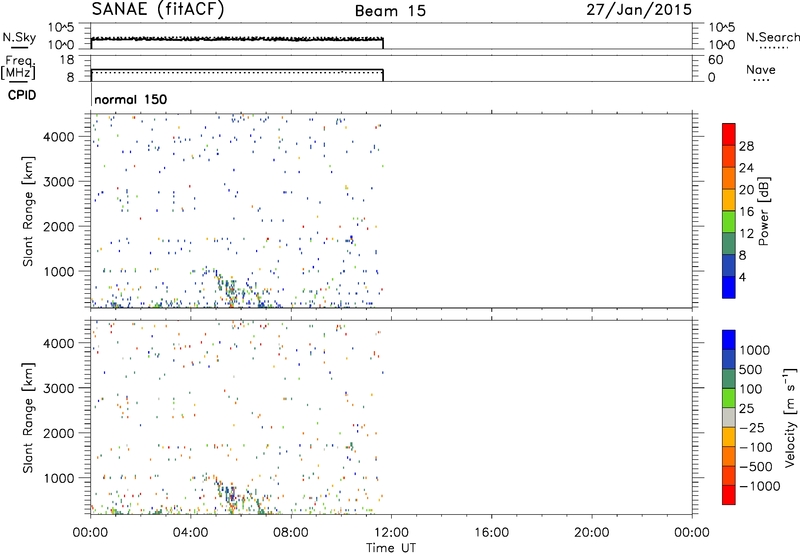800x554 pixels.
Task: Click the 4 label on Power colorbar
Action: click(x=742, y=277)
